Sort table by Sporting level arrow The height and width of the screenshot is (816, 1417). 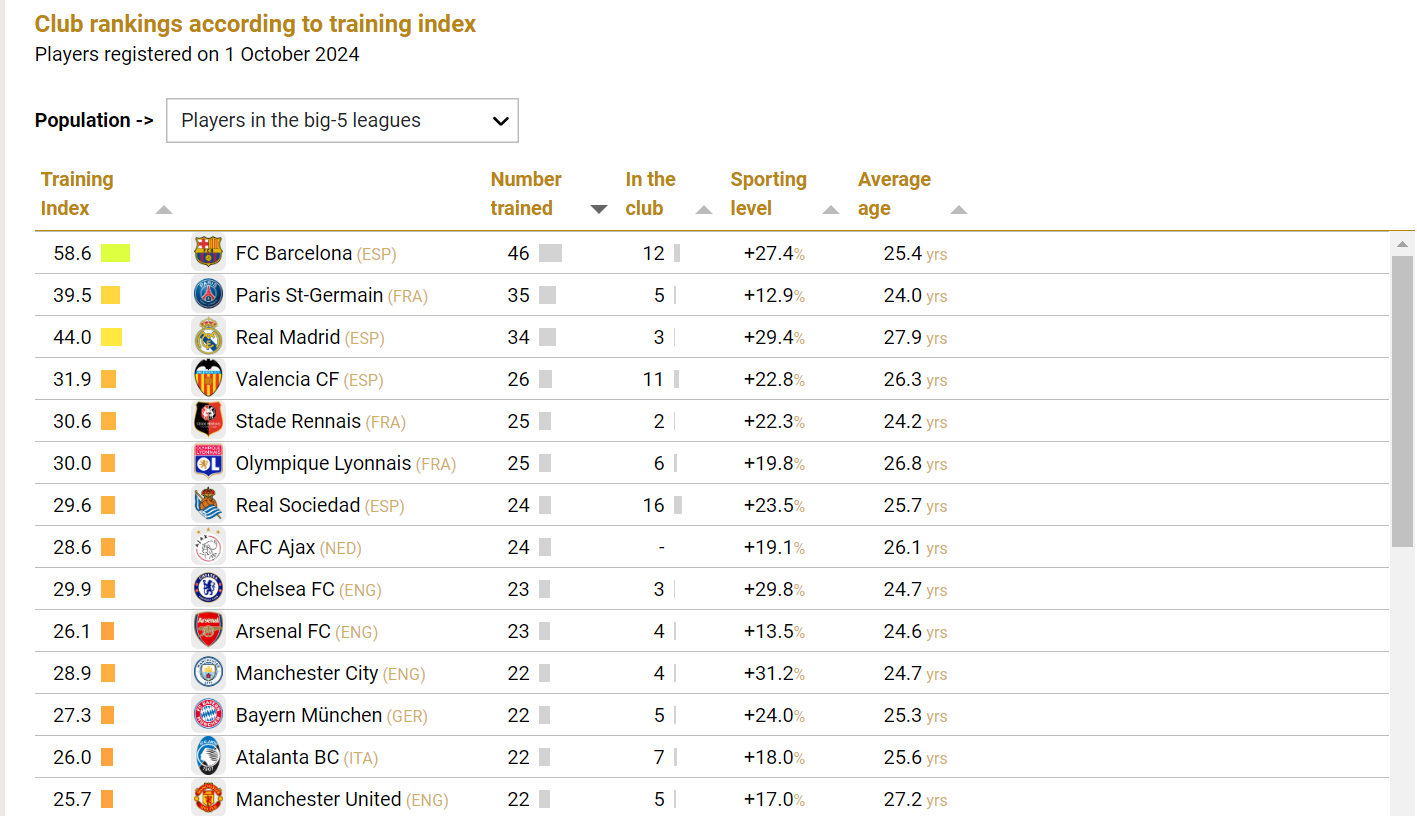831,209
